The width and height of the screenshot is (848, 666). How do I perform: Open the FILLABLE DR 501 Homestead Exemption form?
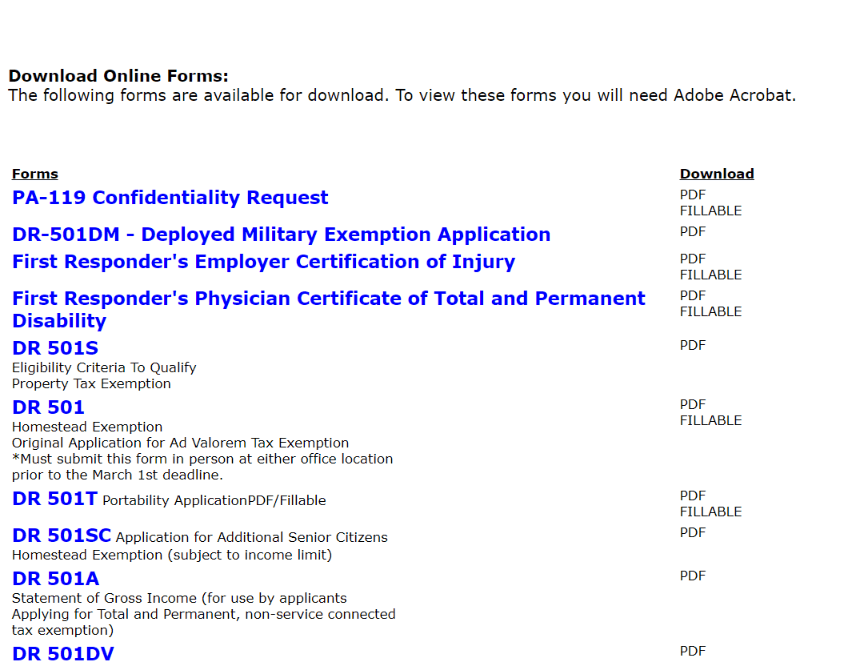pos(711,421)
